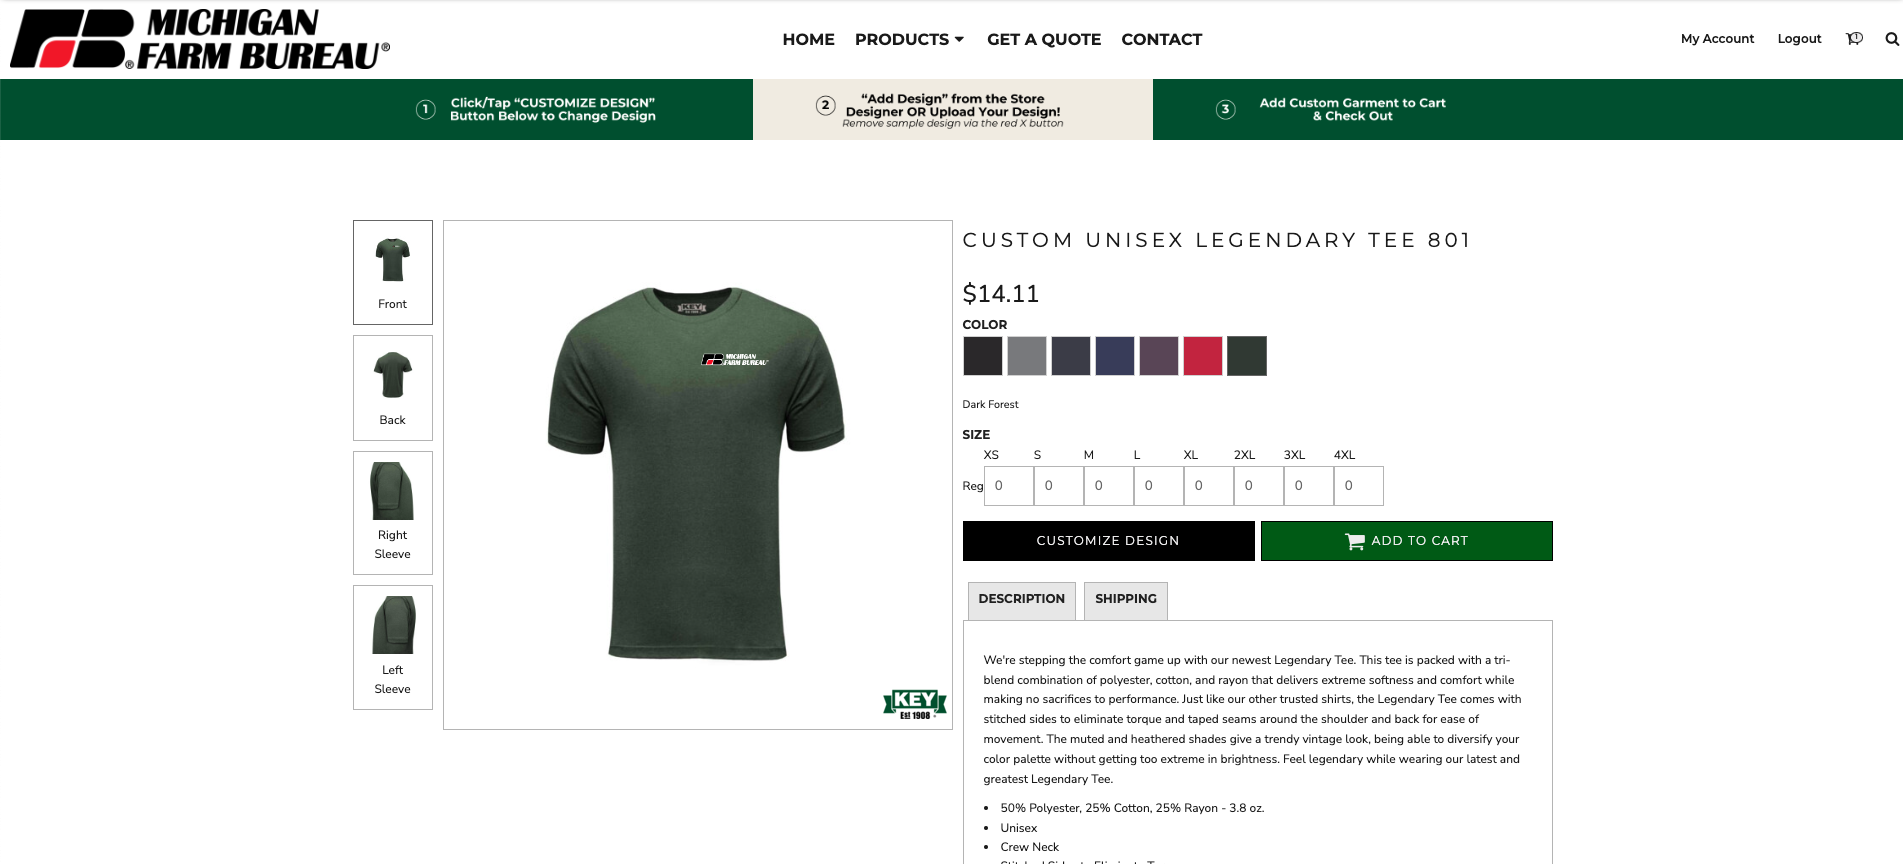The width and height of the screenshot is (1903, 864).
Task: Click the XL size quantity field
Action: pyautogui.click(x=1209, y=486)
